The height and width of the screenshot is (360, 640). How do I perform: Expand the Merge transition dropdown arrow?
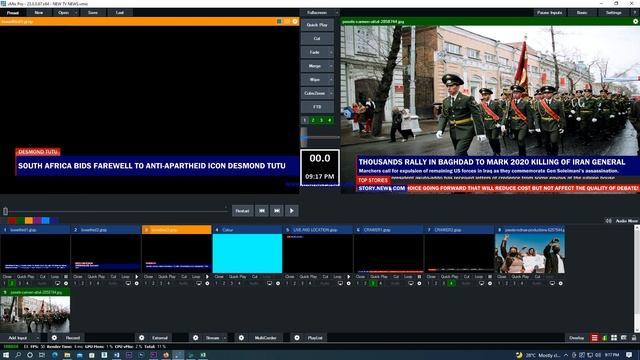click(331, 66)
